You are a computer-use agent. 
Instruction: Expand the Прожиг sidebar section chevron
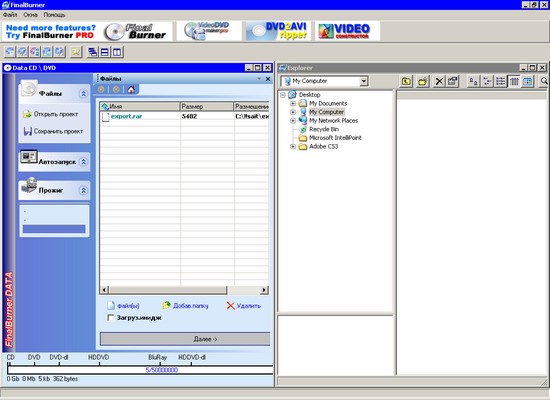[x=83, y=190]
